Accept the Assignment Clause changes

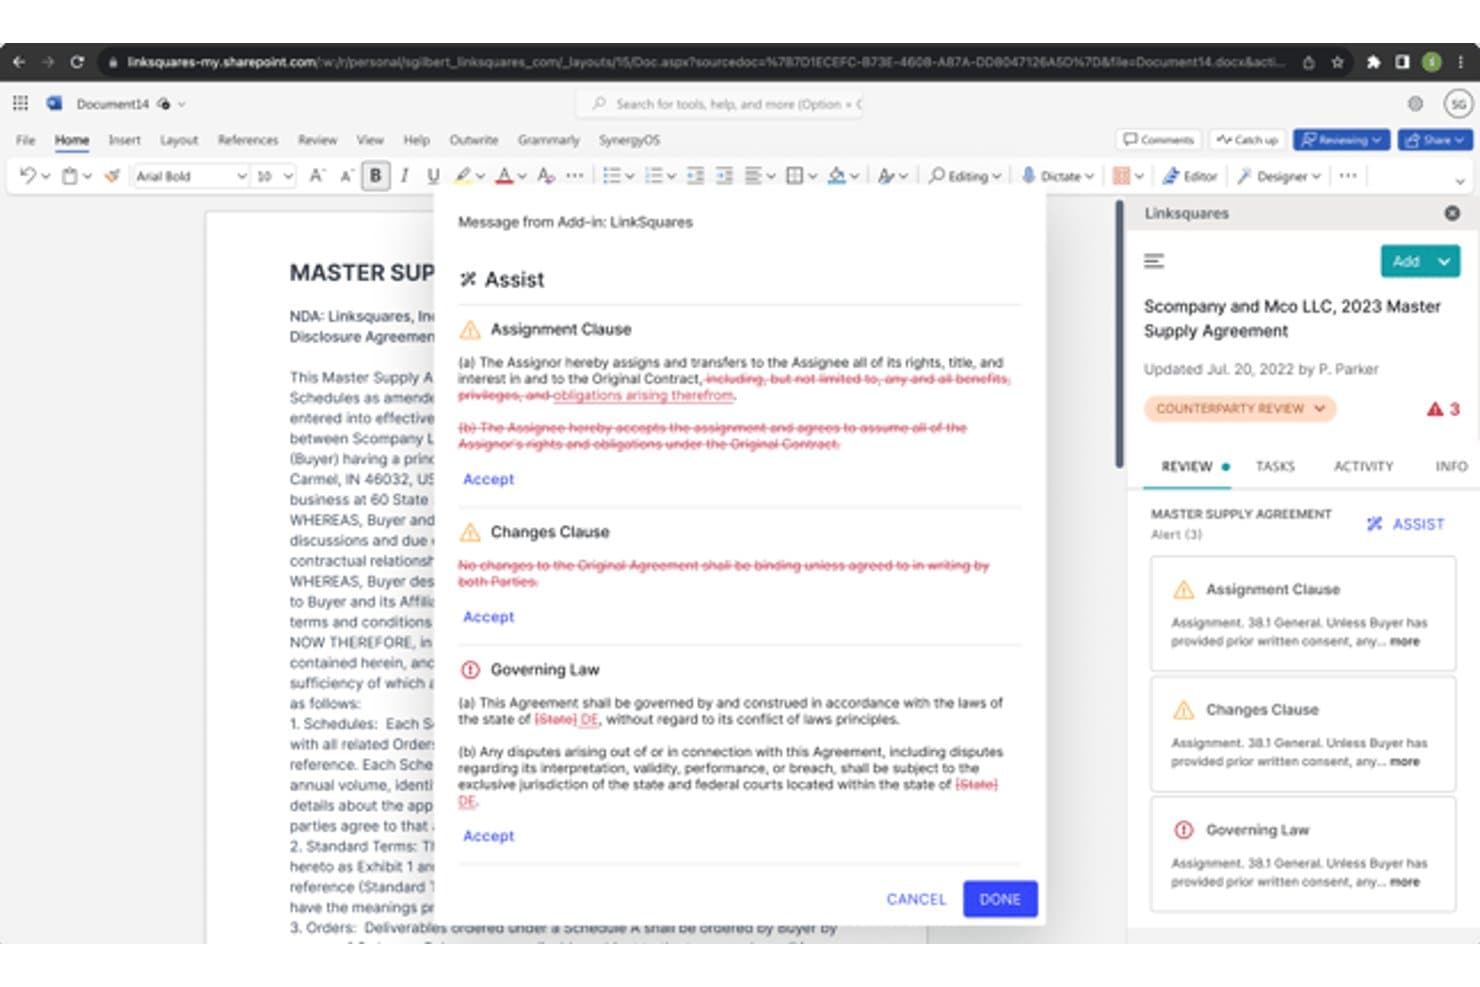point(488,479)
